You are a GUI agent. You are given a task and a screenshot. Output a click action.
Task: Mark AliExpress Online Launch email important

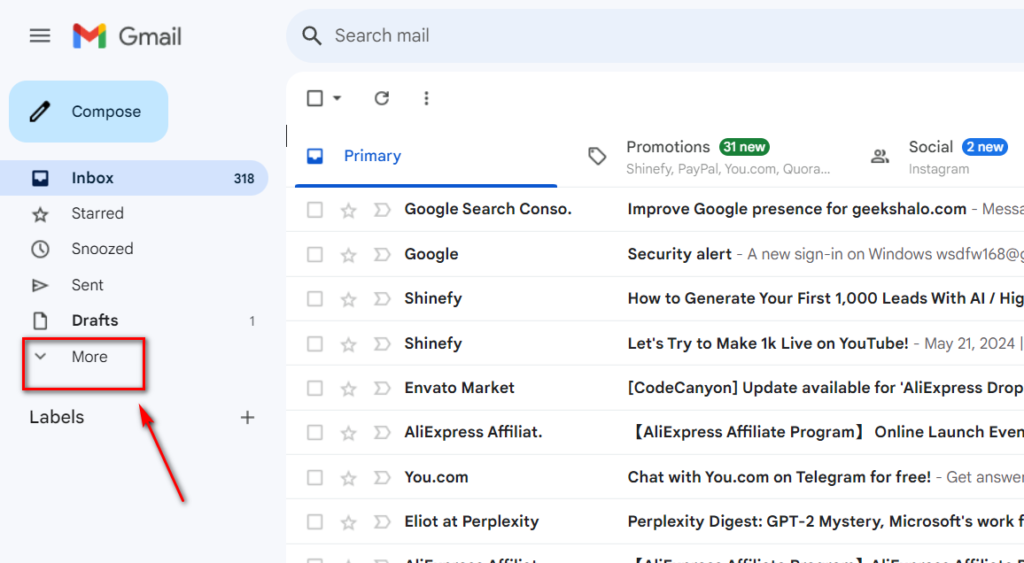click(381, 432)
